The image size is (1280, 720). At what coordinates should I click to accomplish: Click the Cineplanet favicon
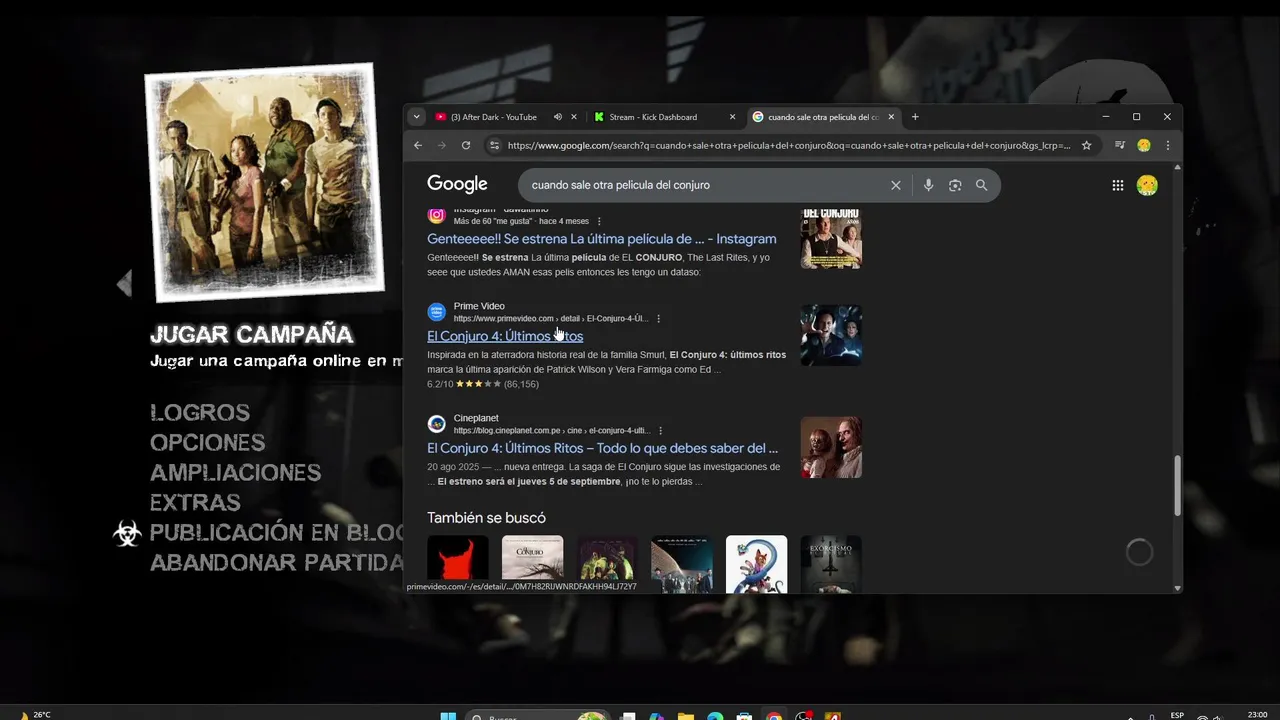[436, 424]
